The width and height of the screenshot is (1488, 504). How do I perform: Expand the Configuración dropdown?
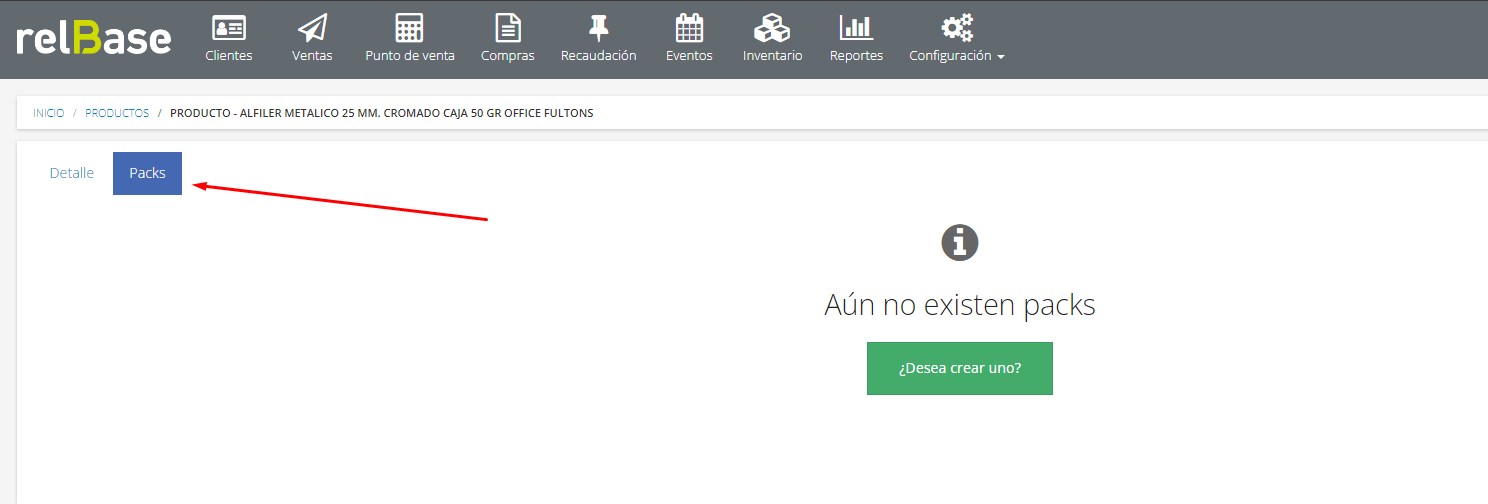pyautogui.click(x=957, y=56)
